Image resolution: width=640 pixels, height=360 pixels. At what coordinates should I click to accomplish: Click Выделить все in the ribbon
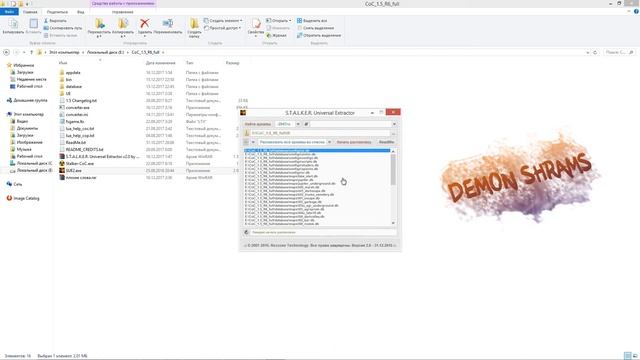[312, 20]
